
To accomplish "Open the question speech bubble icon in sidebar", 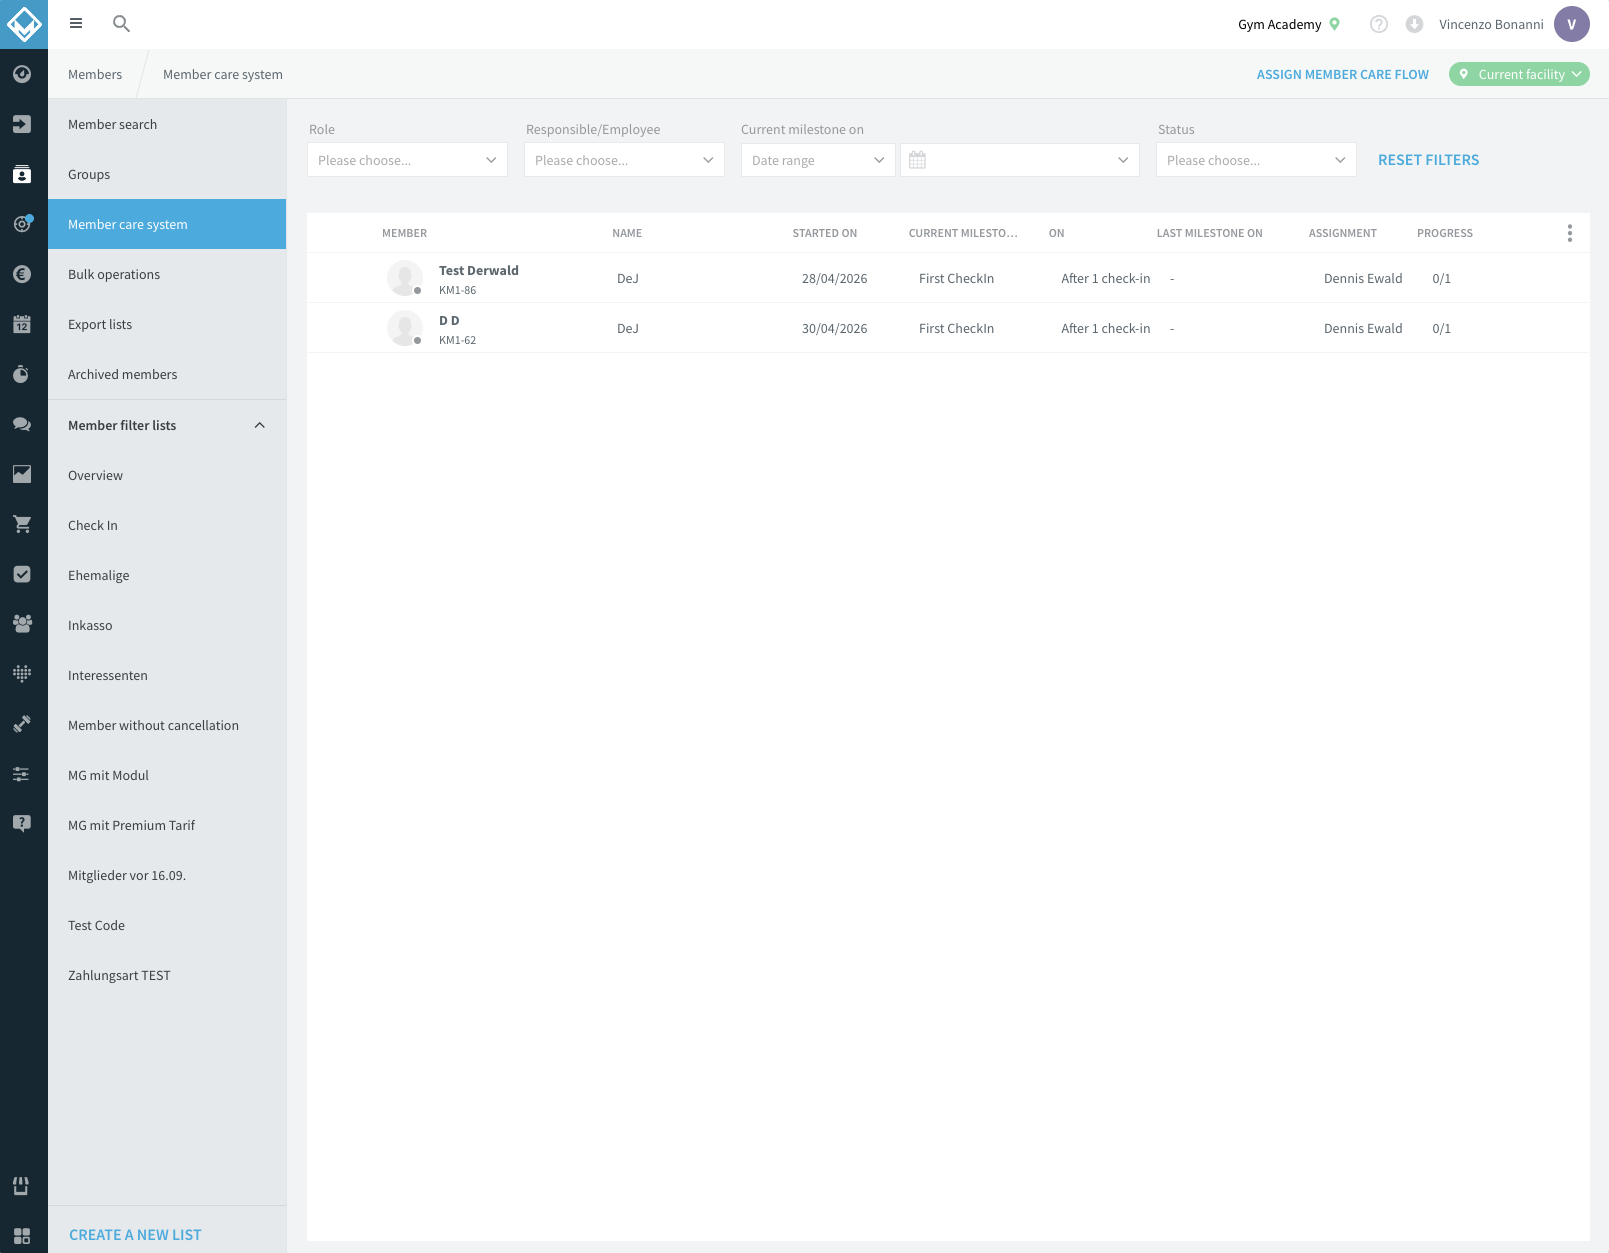I will pos(22,823).
